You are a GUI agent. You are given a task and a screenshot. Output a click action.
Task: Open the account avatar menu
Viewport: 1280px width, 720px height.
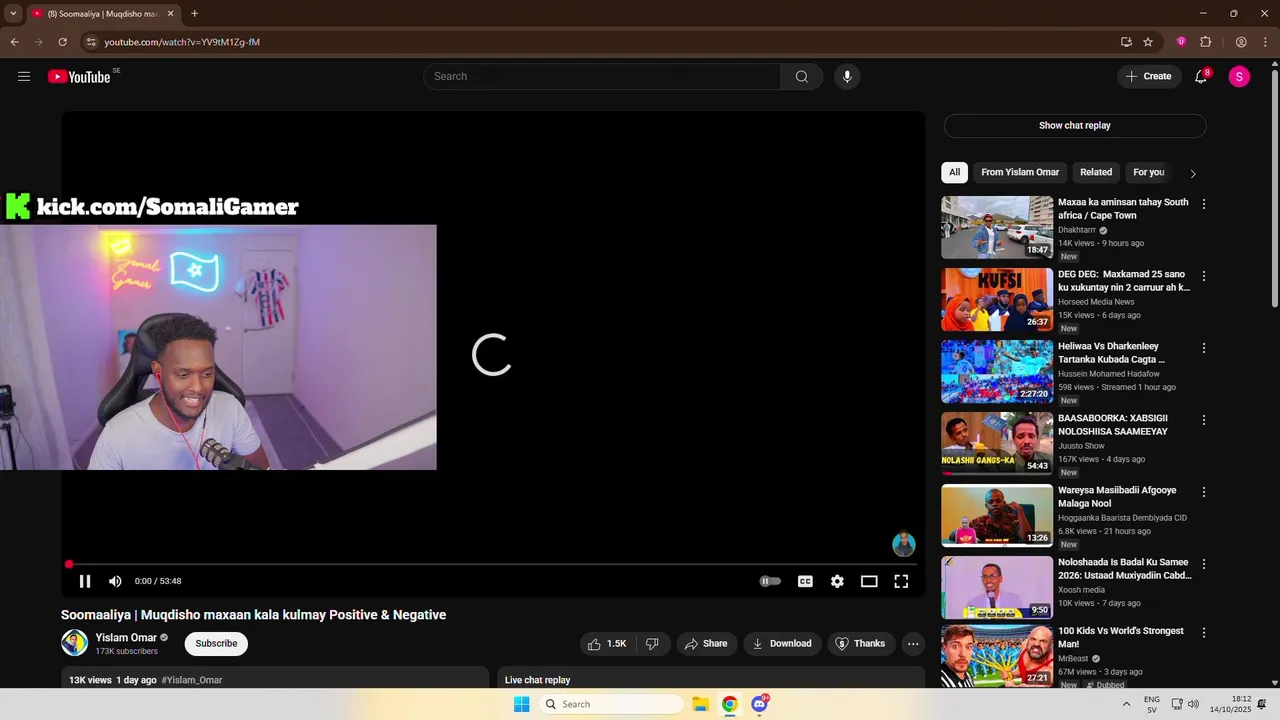pyautogui.click(x=1239, y=77)
